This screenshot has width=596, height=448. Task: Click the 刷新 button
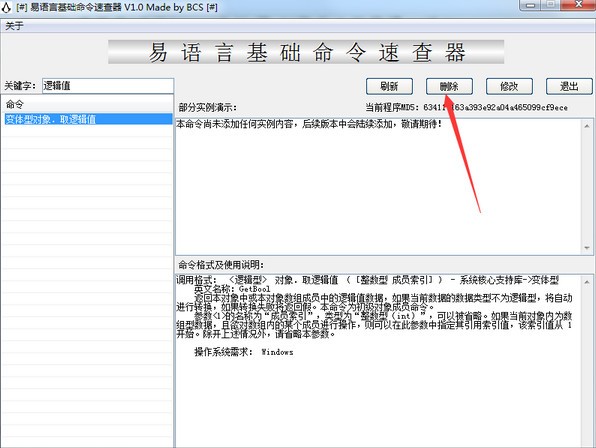pos(389,86)
